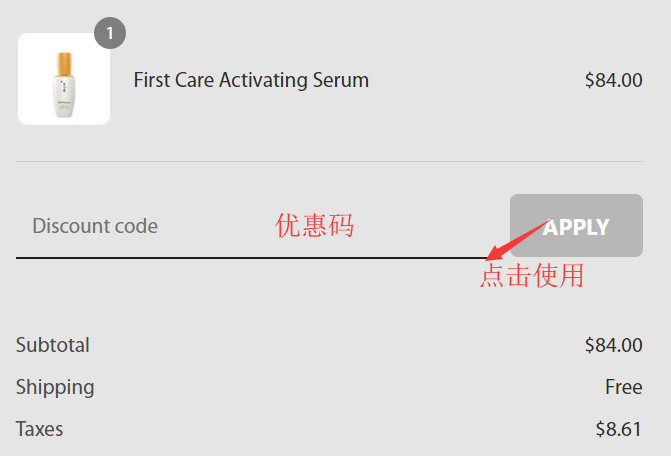Click the Subtotal label

[53, 345]
